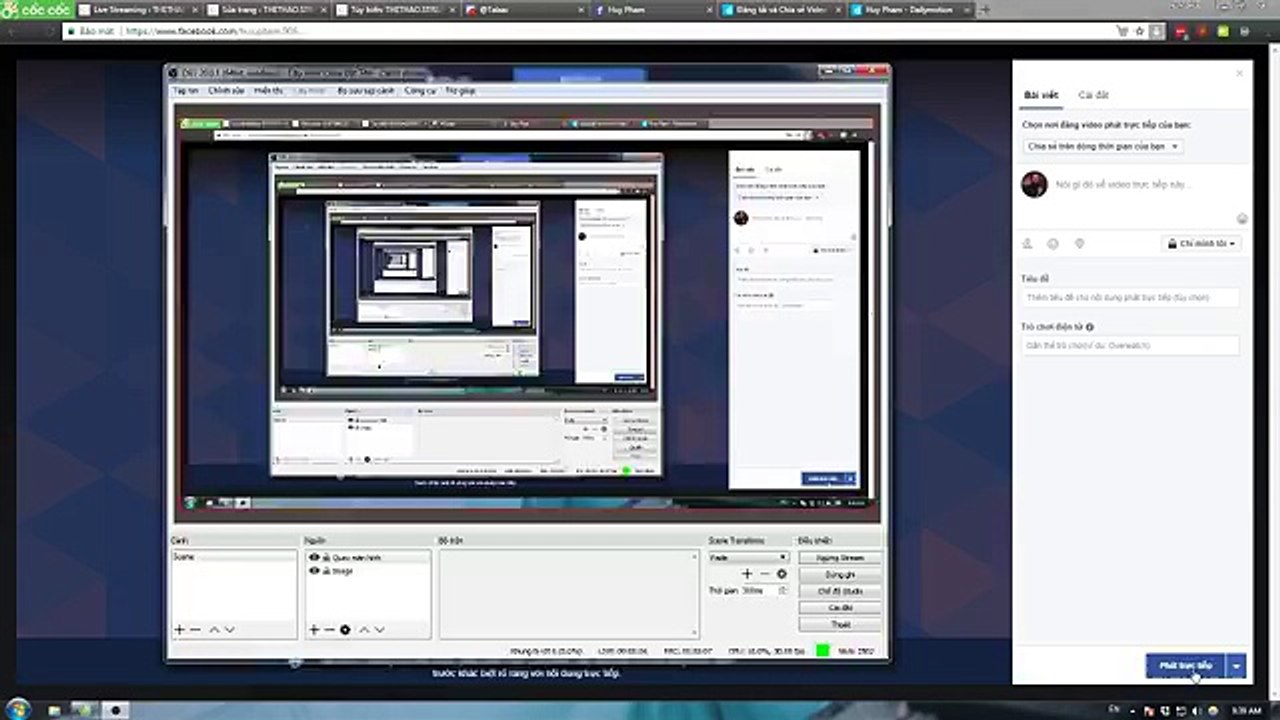
Task: Switch to the Live Streaming browser tab
Action: coord(139,10)
